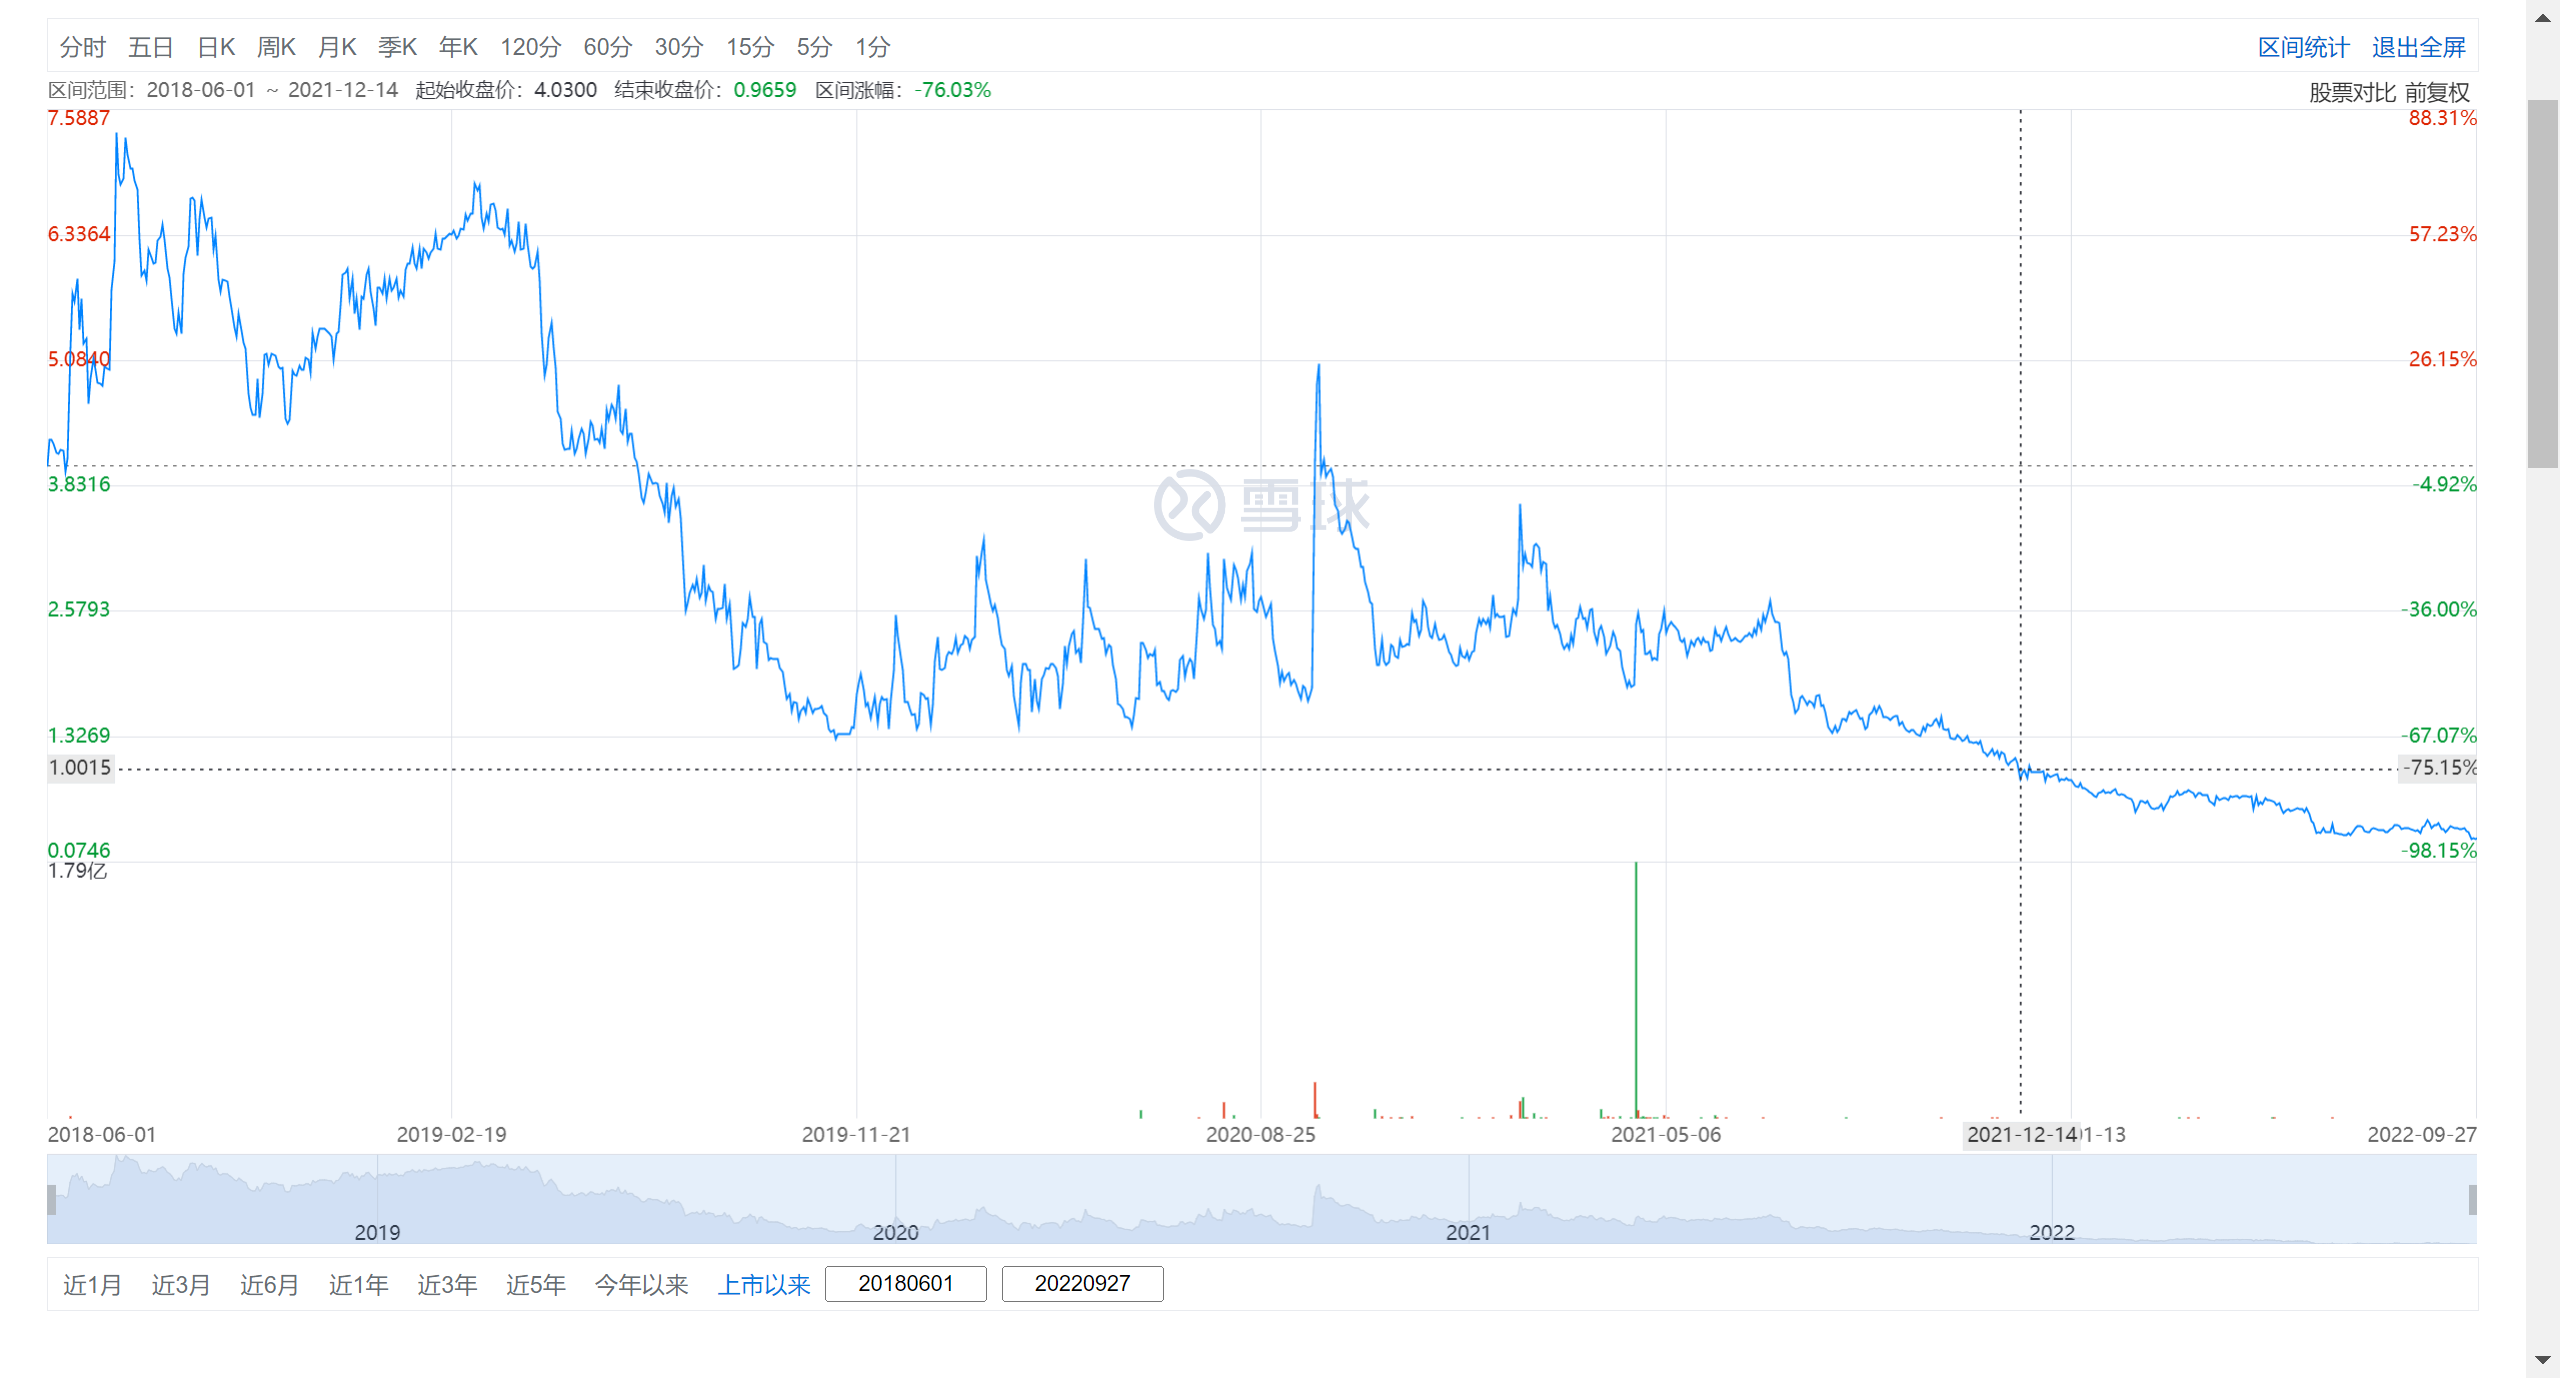The width and height of the screenshot is (2560, 1378).
Task: Open 股票对比 stock comparison
Action: 2351,93
